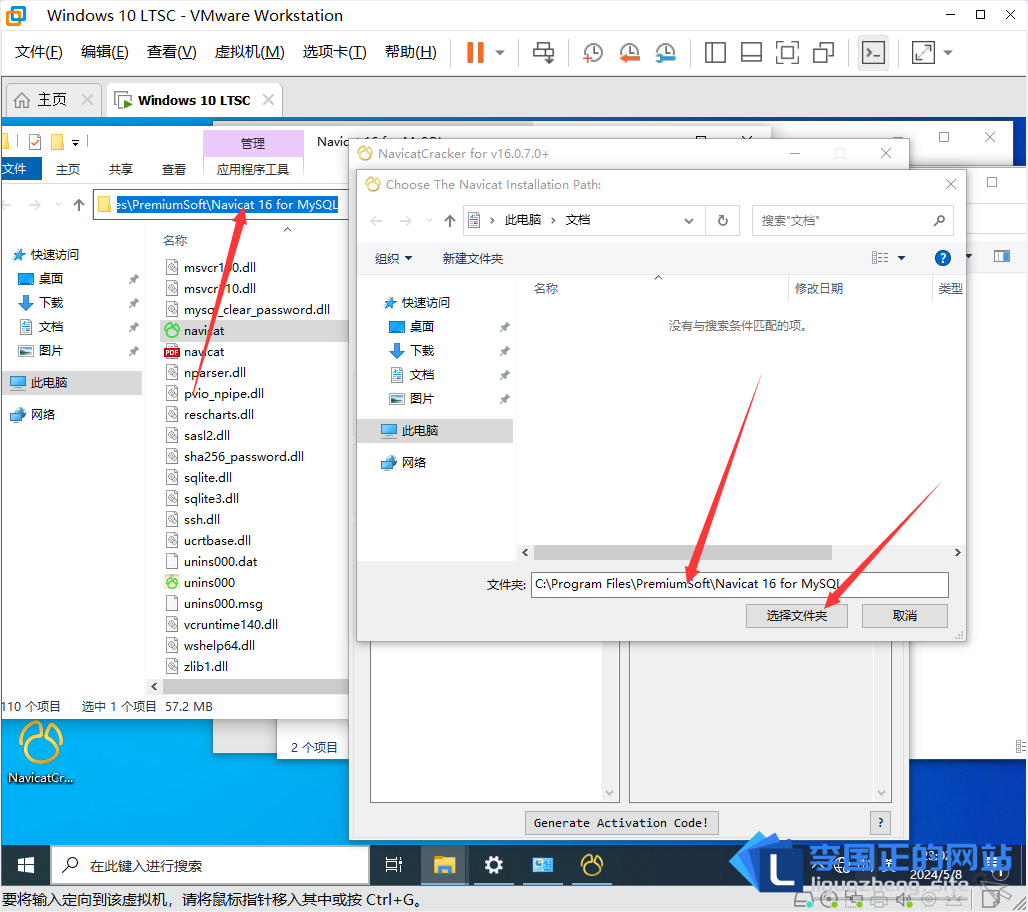Toggle the VMware thumbnail bar icon
This screenshot has width=1028, height=912.
click(x=751, y=52)
